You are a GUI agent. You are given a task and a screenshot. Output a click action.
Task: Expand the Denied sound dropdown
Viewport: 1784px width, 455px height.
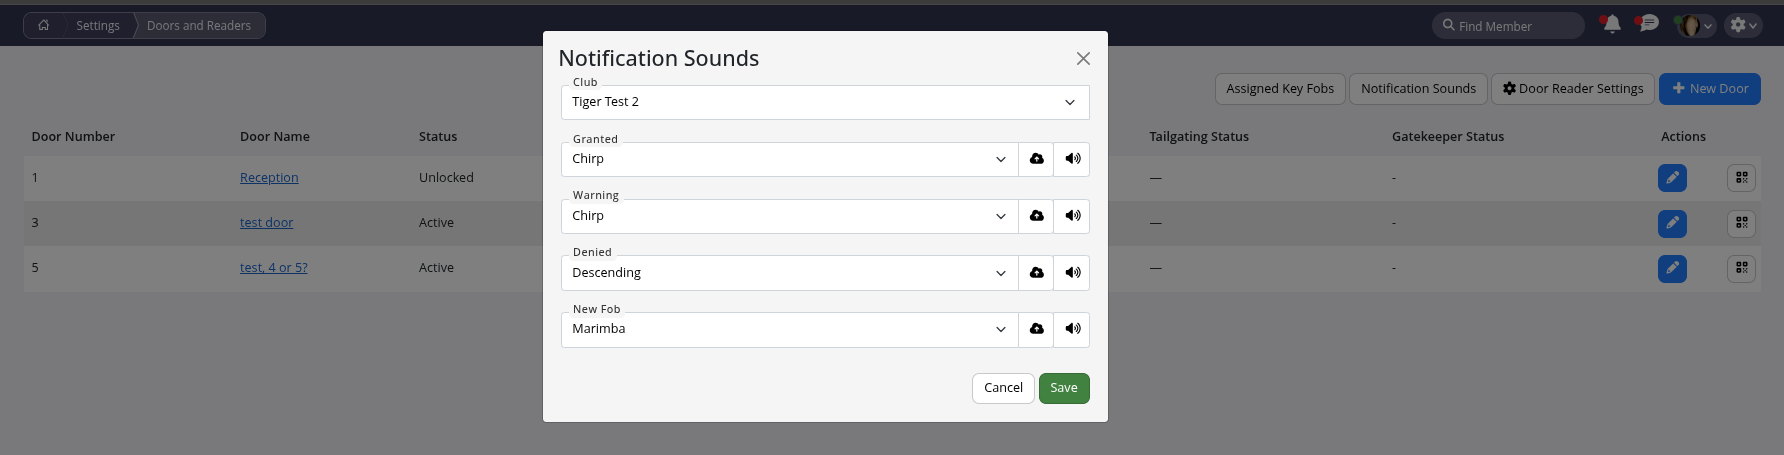(789, 273)
